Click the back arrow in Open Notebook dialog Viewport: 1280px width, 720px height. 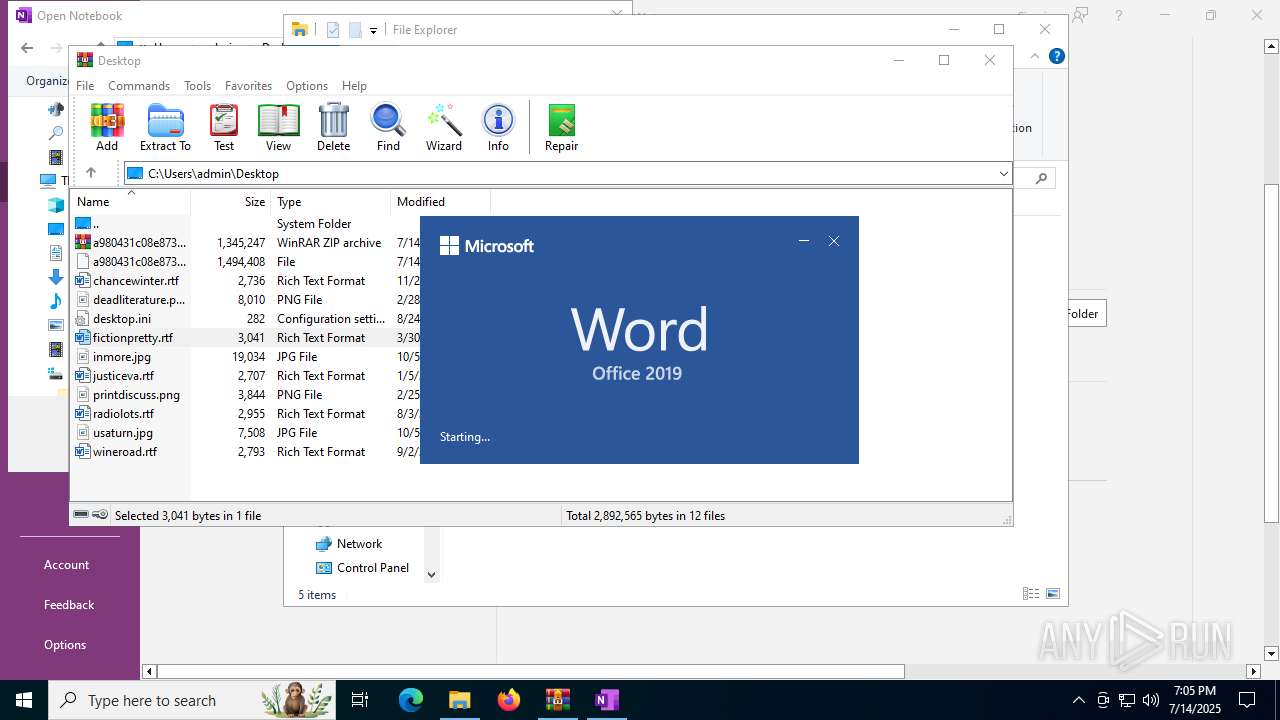point(27,48)
